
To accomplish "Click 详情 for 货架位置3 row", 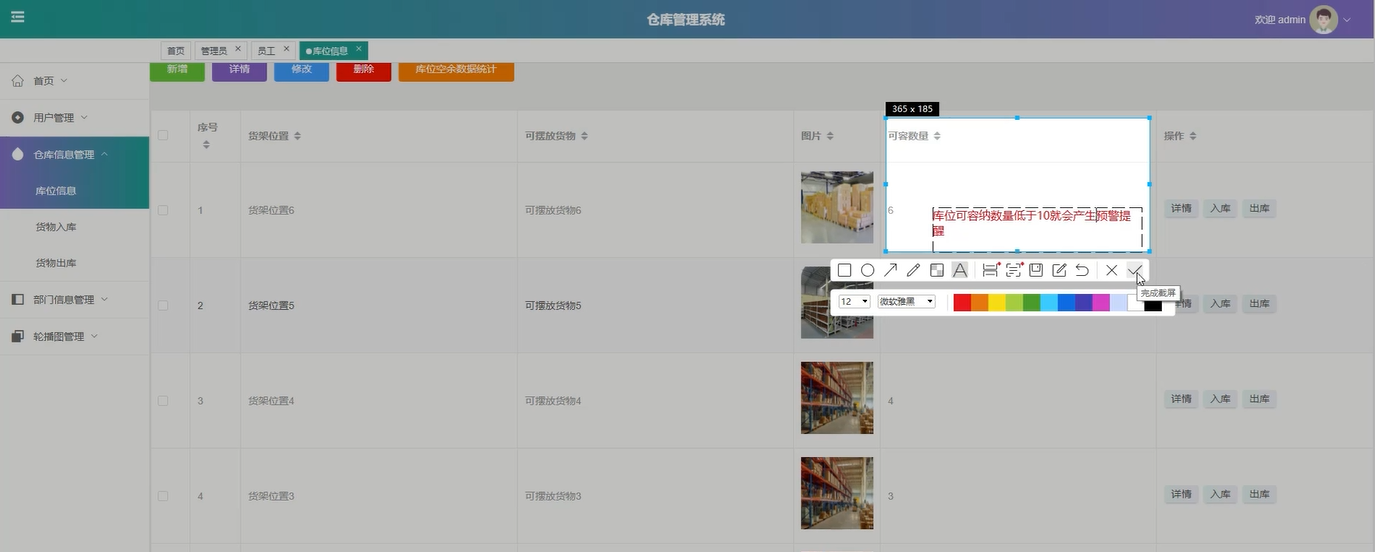I will 1181,494.
